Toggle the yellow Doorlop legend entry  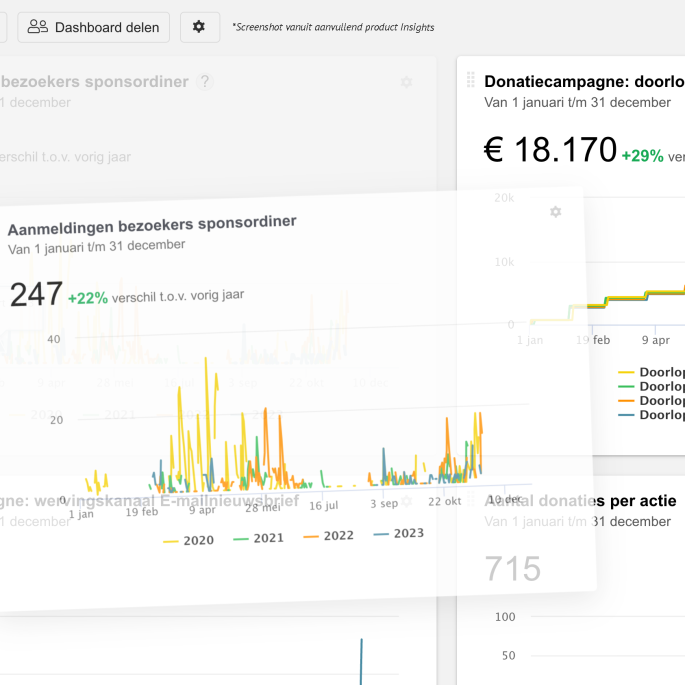(652, 370)
